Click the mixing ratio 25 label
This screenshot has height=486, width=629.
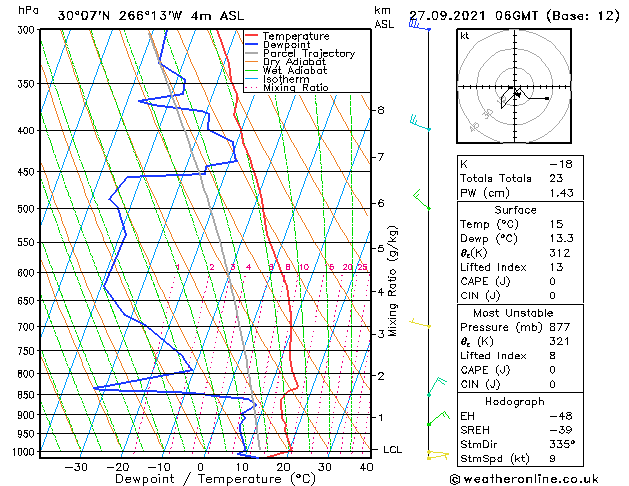363,267
